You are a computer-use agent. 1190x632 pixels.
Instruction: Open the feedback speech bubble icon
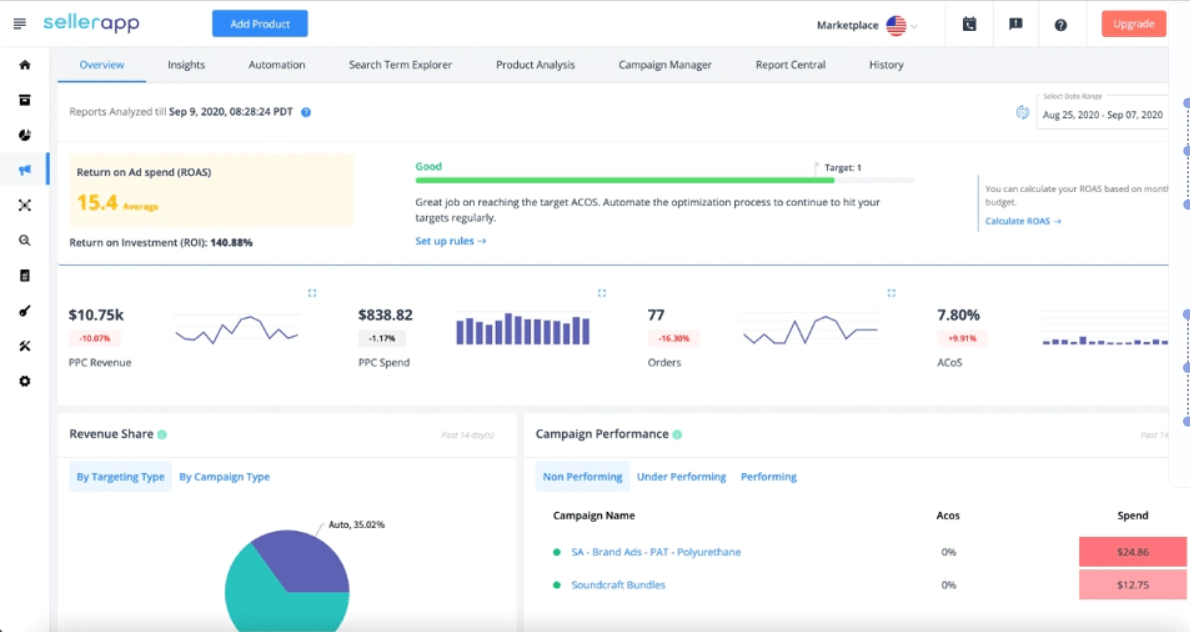pyautogui.click(x=1016, y=24)
